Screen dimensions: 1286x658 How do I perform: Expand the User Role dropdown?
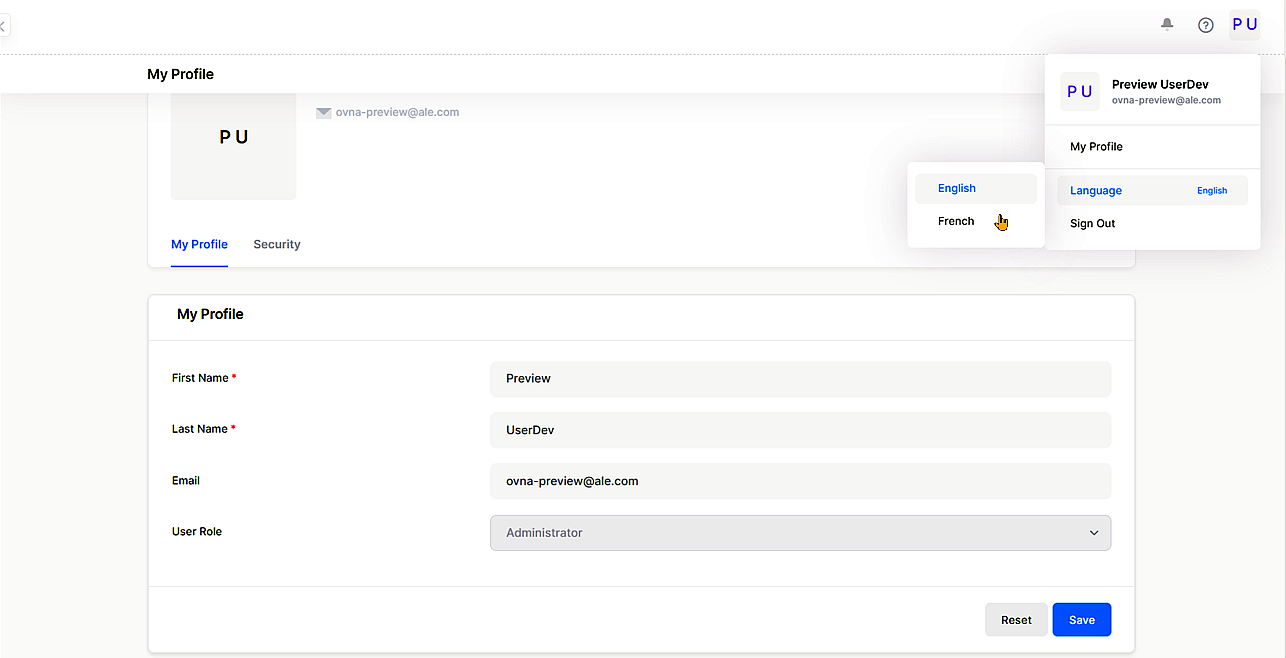point(799,533)
